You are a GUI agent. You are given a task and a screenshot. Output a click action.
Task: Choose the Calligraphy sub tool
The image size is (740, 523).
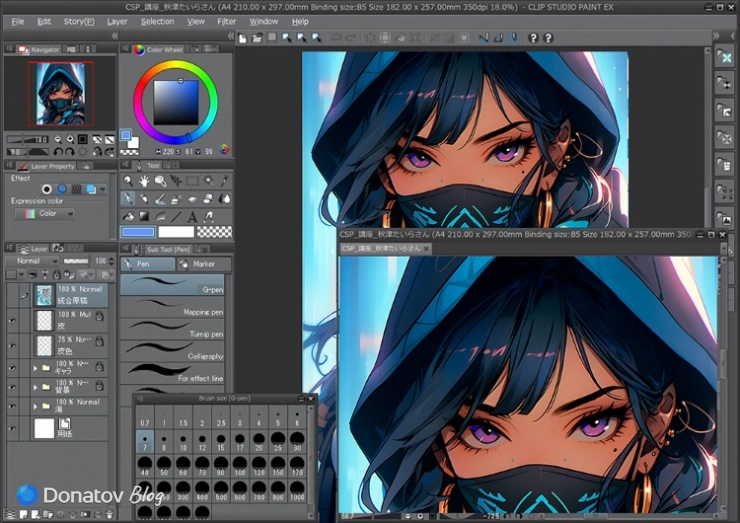tap(172, 351)
